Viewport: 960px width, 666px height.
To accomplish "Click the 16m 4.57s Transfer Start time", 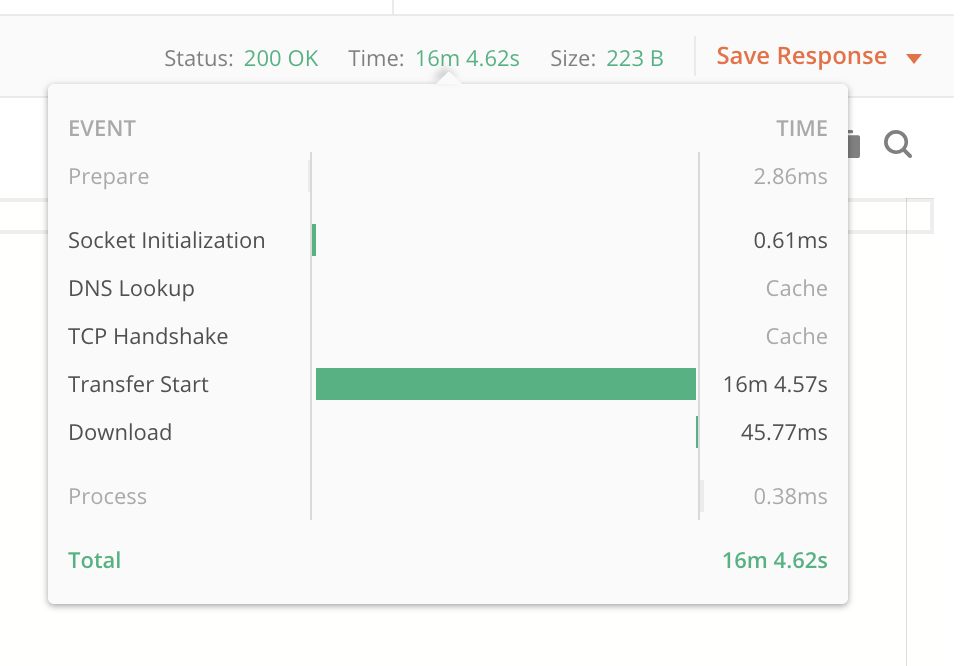I will (775, 384).
